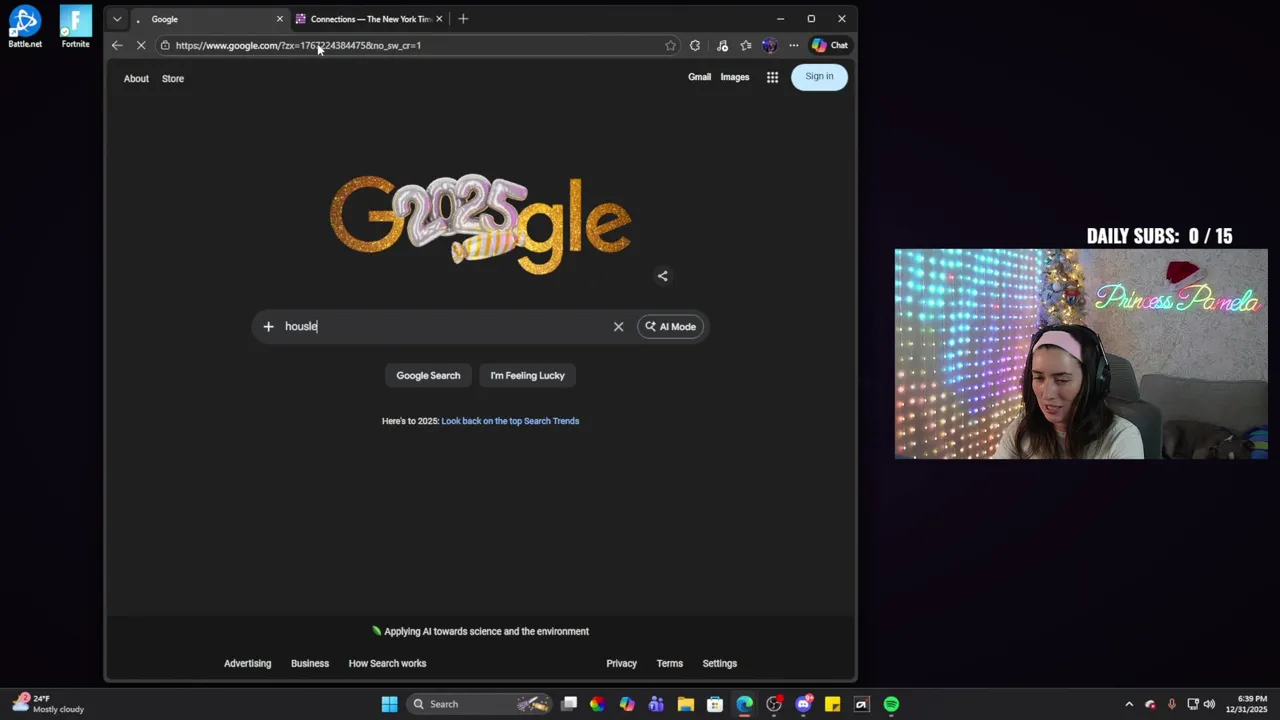Viewport: 1280px width, 720px height.
Task: Click the 2025 Google doodle
Action: click(x=480, y=225)
